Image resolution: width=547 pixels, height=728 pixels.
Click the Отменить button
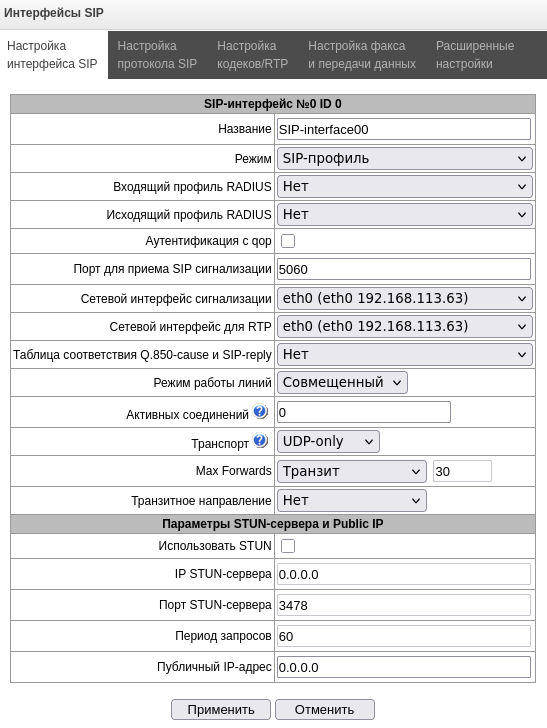tap(325, 709)
